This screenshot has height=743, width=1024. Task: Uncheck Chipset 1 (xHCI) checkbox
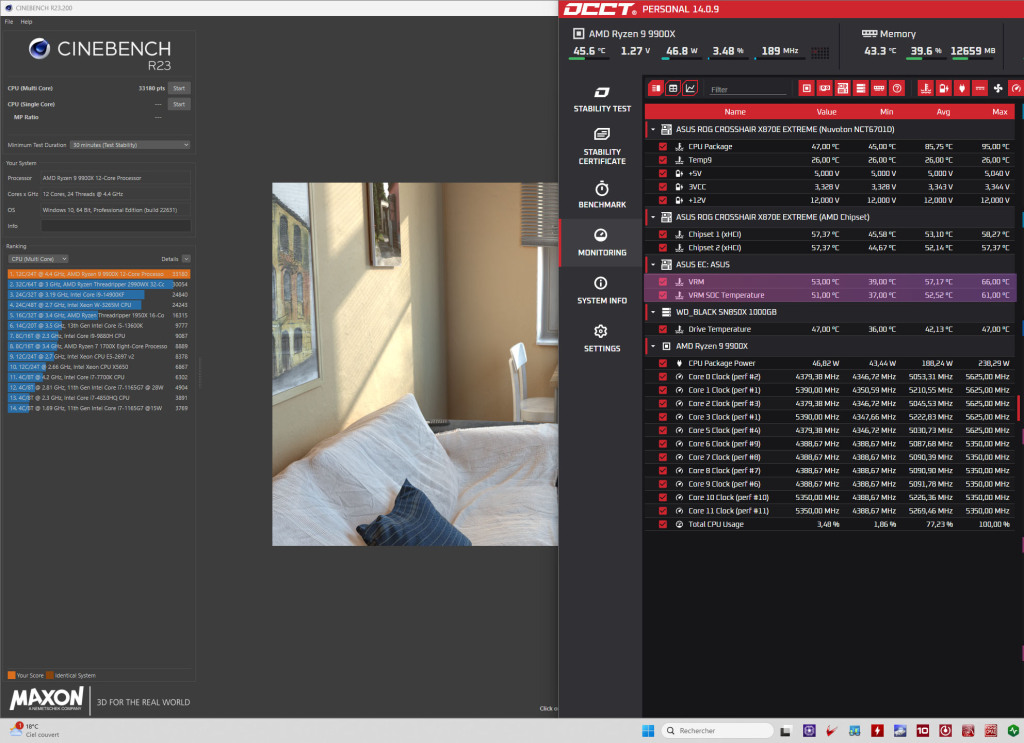(663, 234)
